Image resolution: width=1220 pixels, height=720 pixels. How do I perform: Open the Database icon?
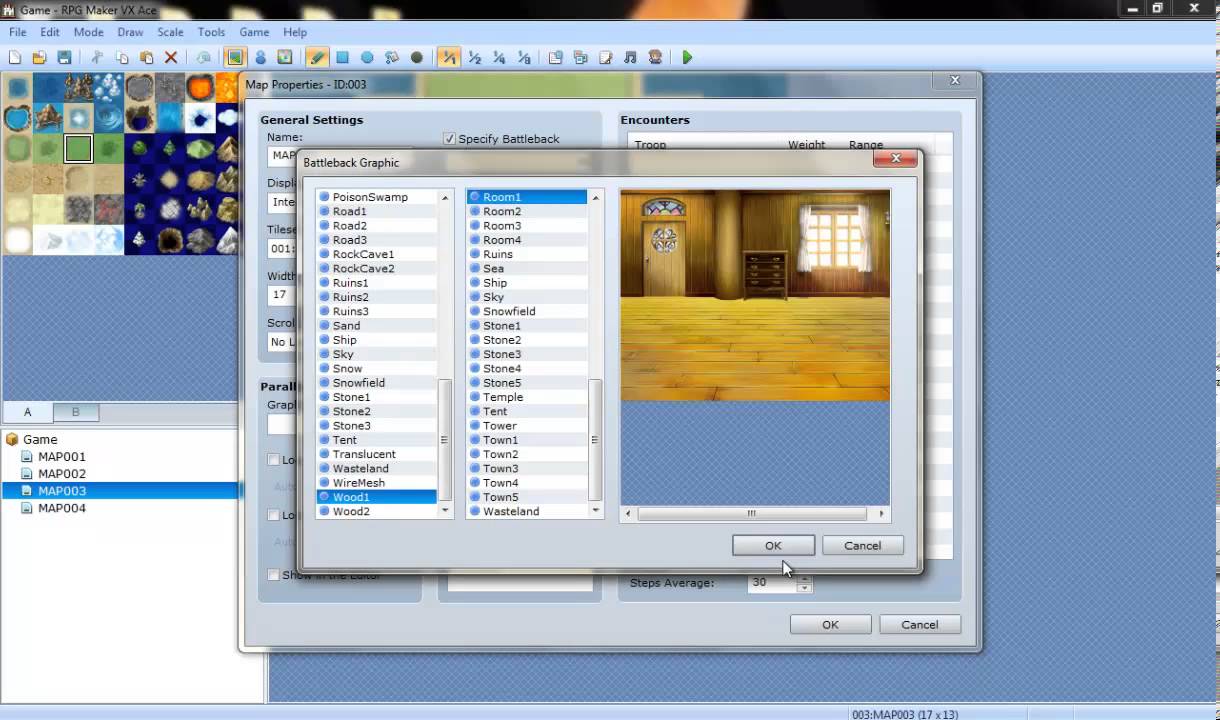click(556, 58)
